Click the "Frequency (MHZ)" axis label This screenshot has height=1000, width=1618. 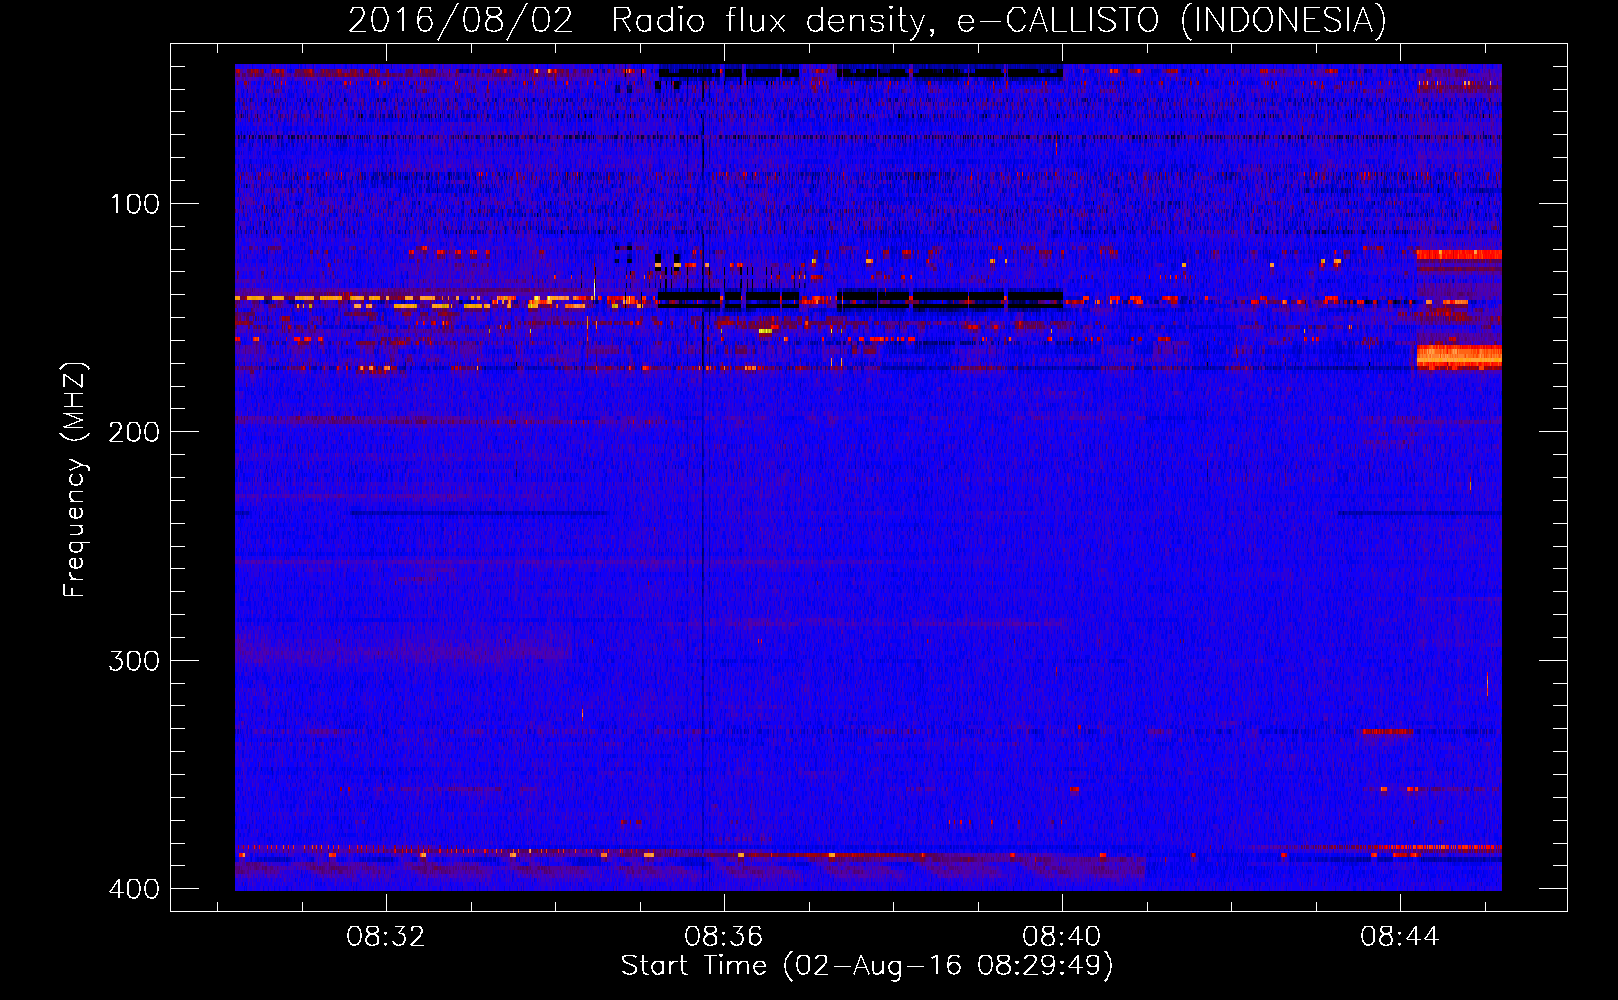click(75, 480)
